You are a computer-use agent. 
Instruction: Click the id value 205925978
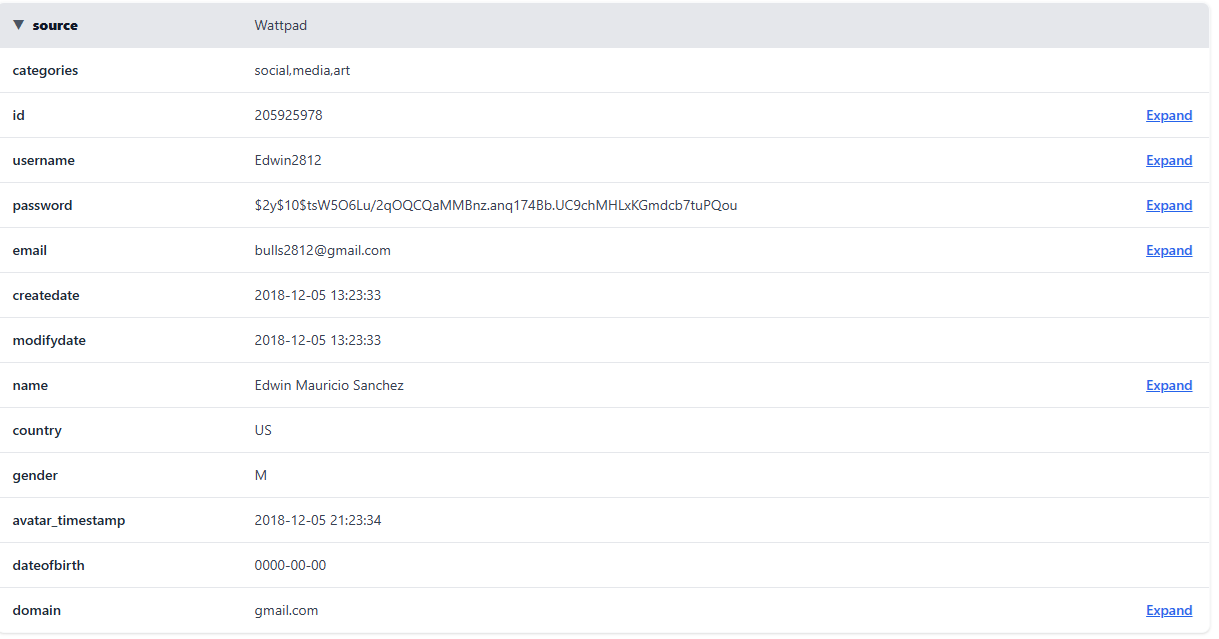click(288, 115)
